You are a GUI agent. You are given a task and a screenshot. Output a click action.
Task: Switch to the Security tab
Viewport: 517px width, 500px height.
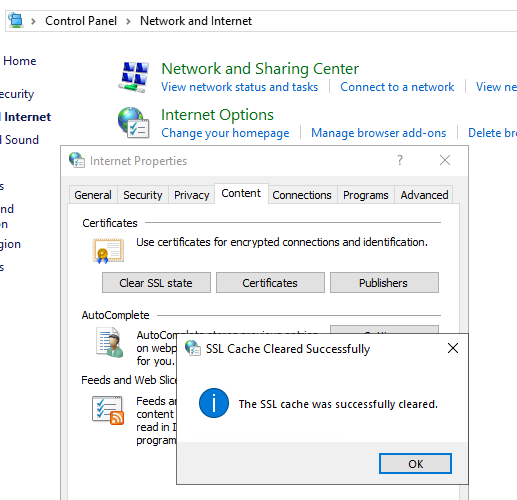click(x=143, y=195)
